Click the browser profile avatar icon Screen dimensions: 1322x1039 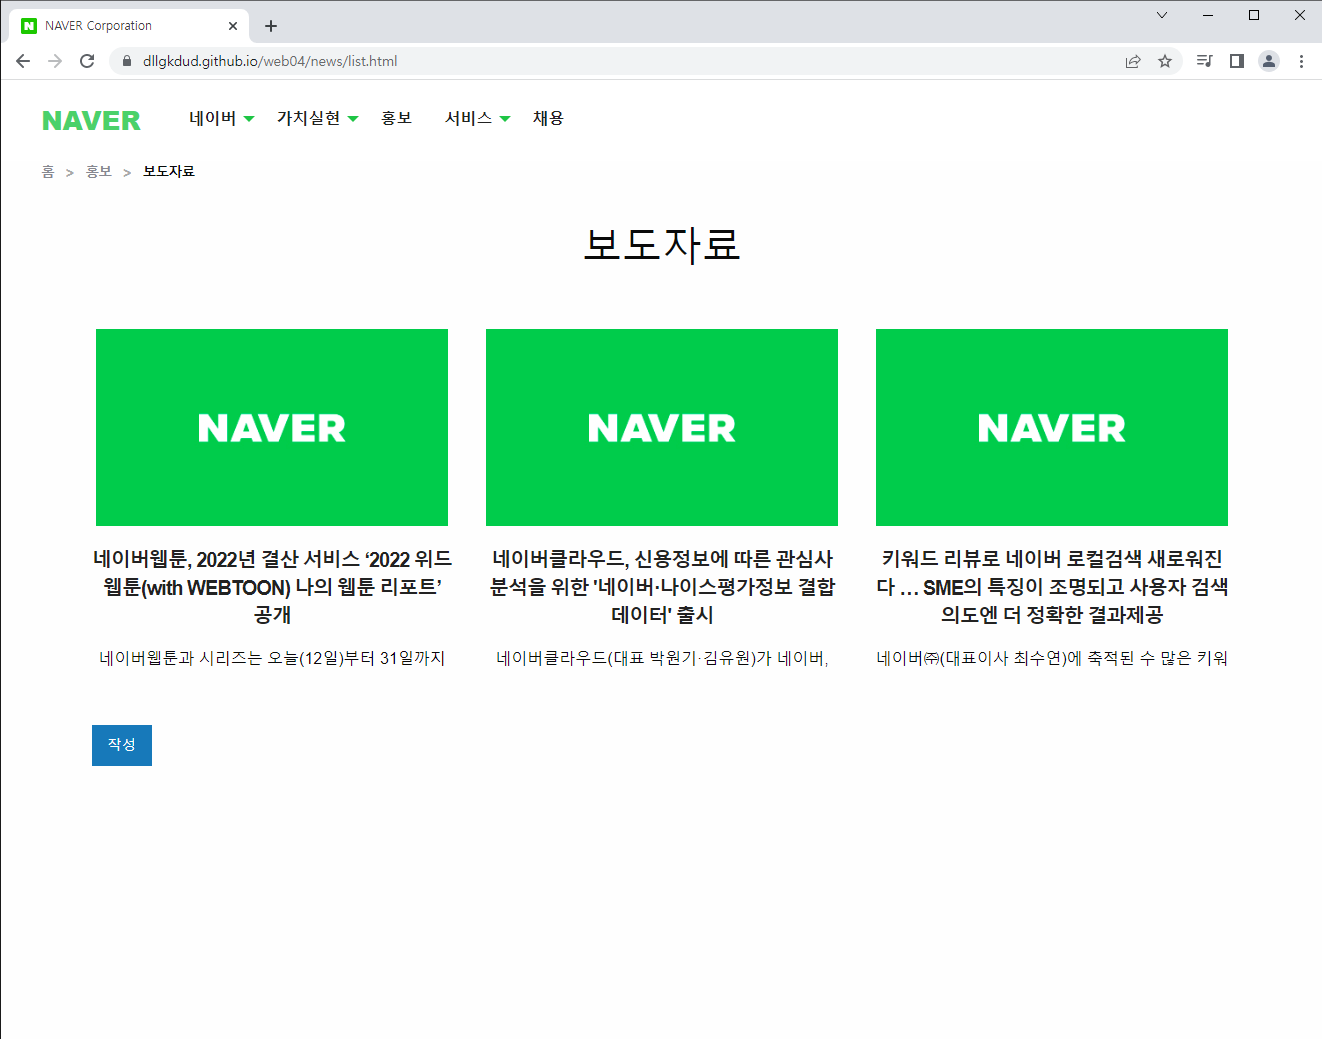click(x=1269, y=60)
